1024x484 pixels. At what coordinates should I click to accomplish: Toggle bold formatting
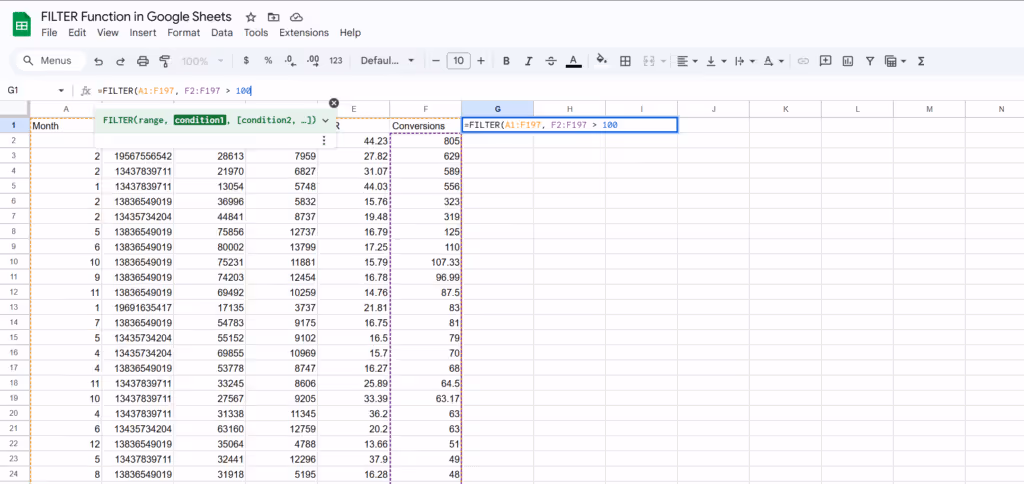(x=506, y=61)
